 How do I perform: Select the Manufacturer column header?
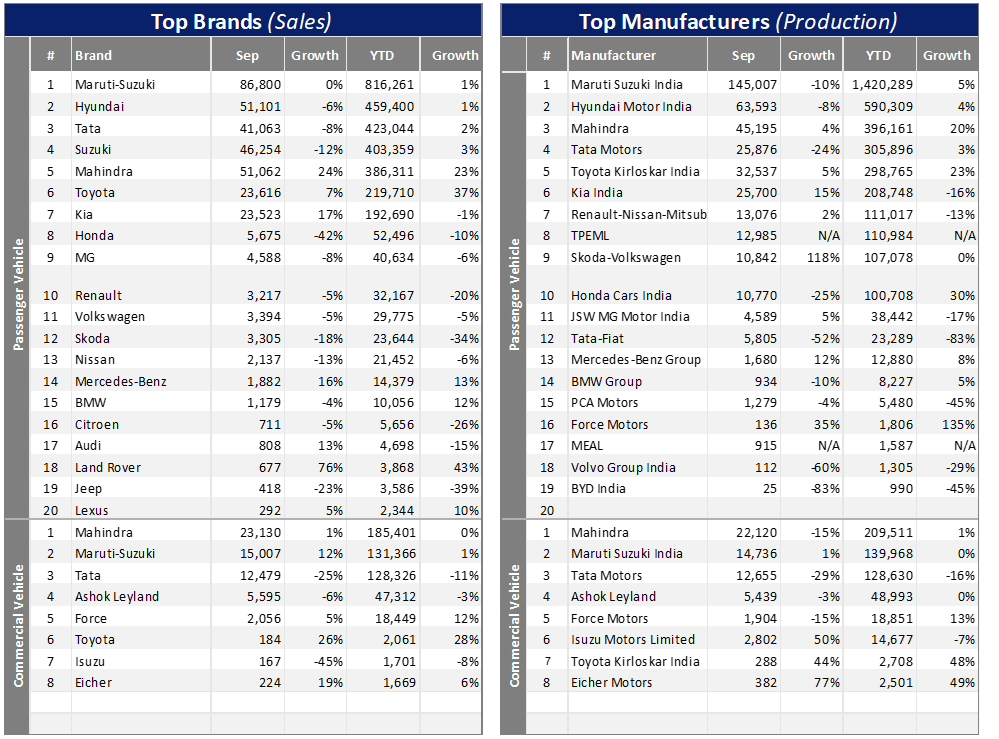tap(613, 56)
